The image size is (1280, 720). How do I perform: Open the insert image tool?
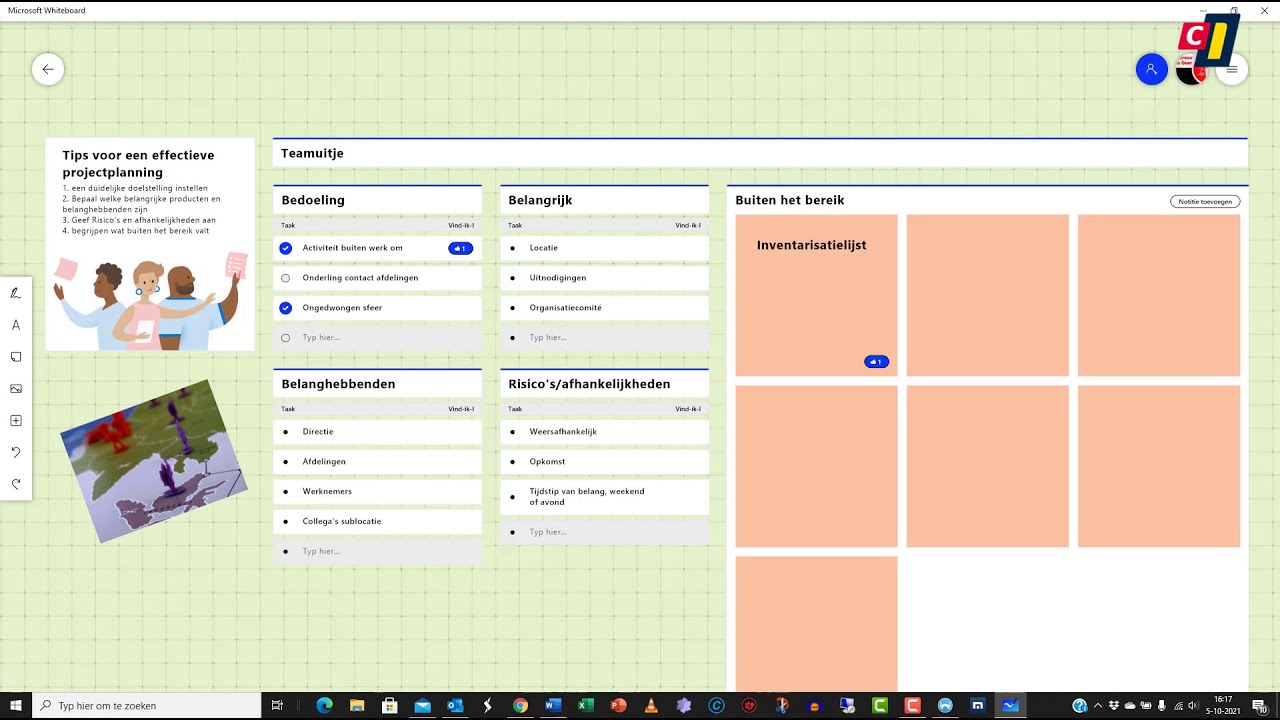coord(16,389)
